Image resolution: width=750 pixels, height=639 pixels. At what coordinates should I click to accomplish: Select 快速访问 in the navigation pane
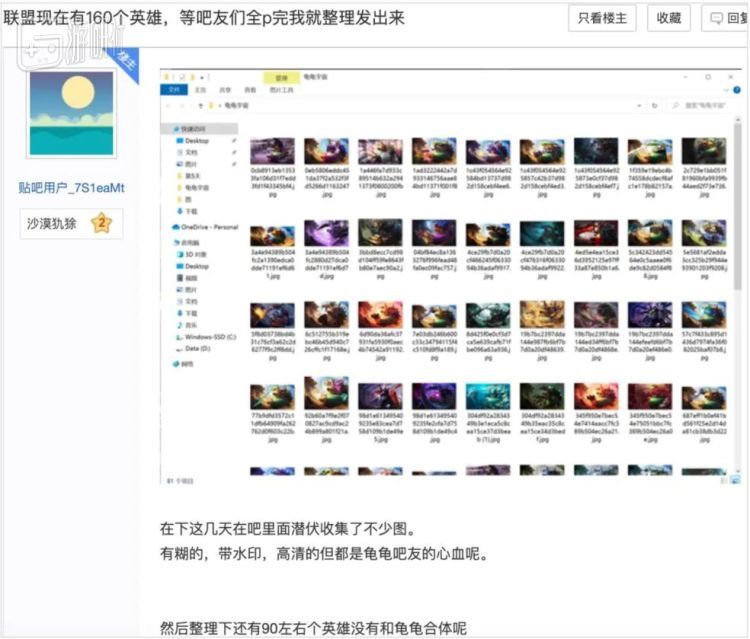pyautogui.click(x=199, y=129)
